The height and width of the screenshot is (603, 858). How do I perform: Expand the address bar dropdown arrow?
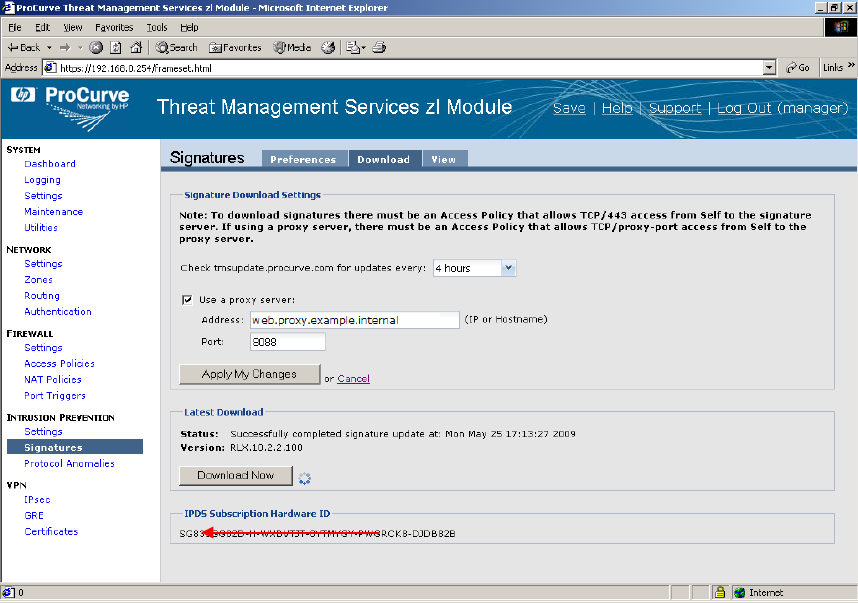click(769, 68)
